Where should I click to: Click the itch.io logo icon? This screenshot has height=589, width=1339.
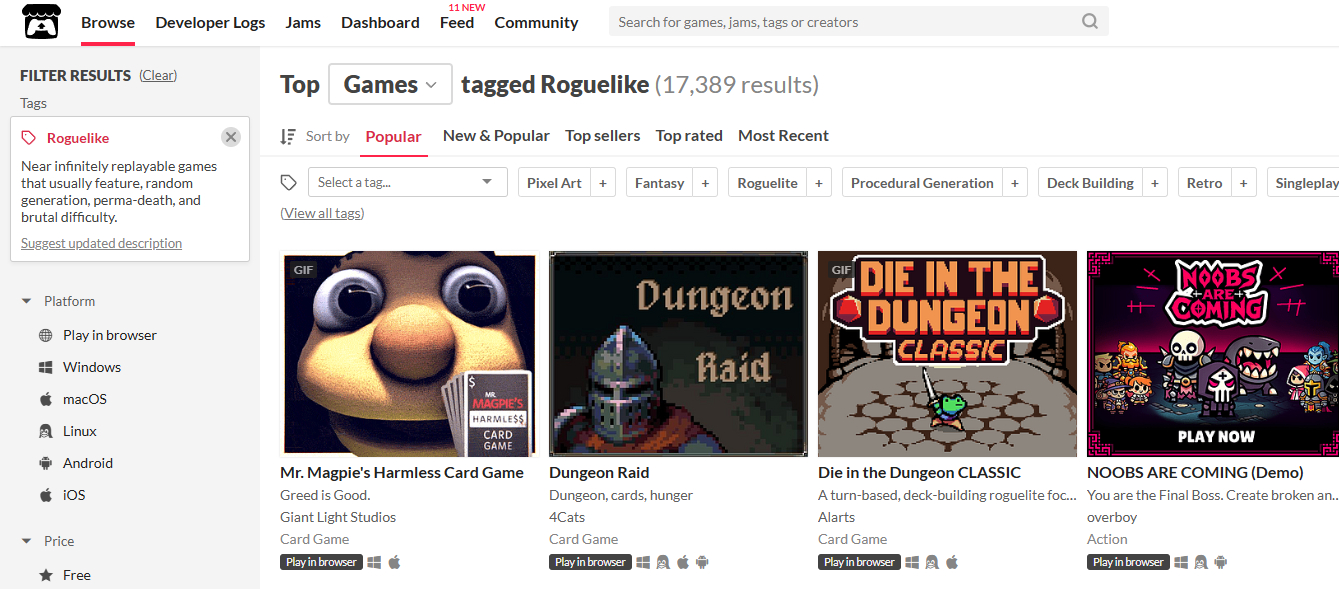click(x=41, y=22)
